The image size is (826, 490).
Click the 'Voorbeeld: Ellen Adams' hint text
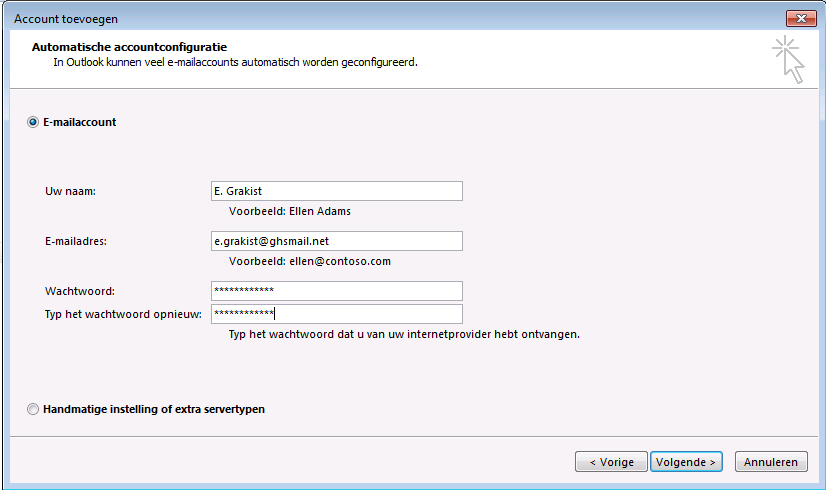(290, 211)
